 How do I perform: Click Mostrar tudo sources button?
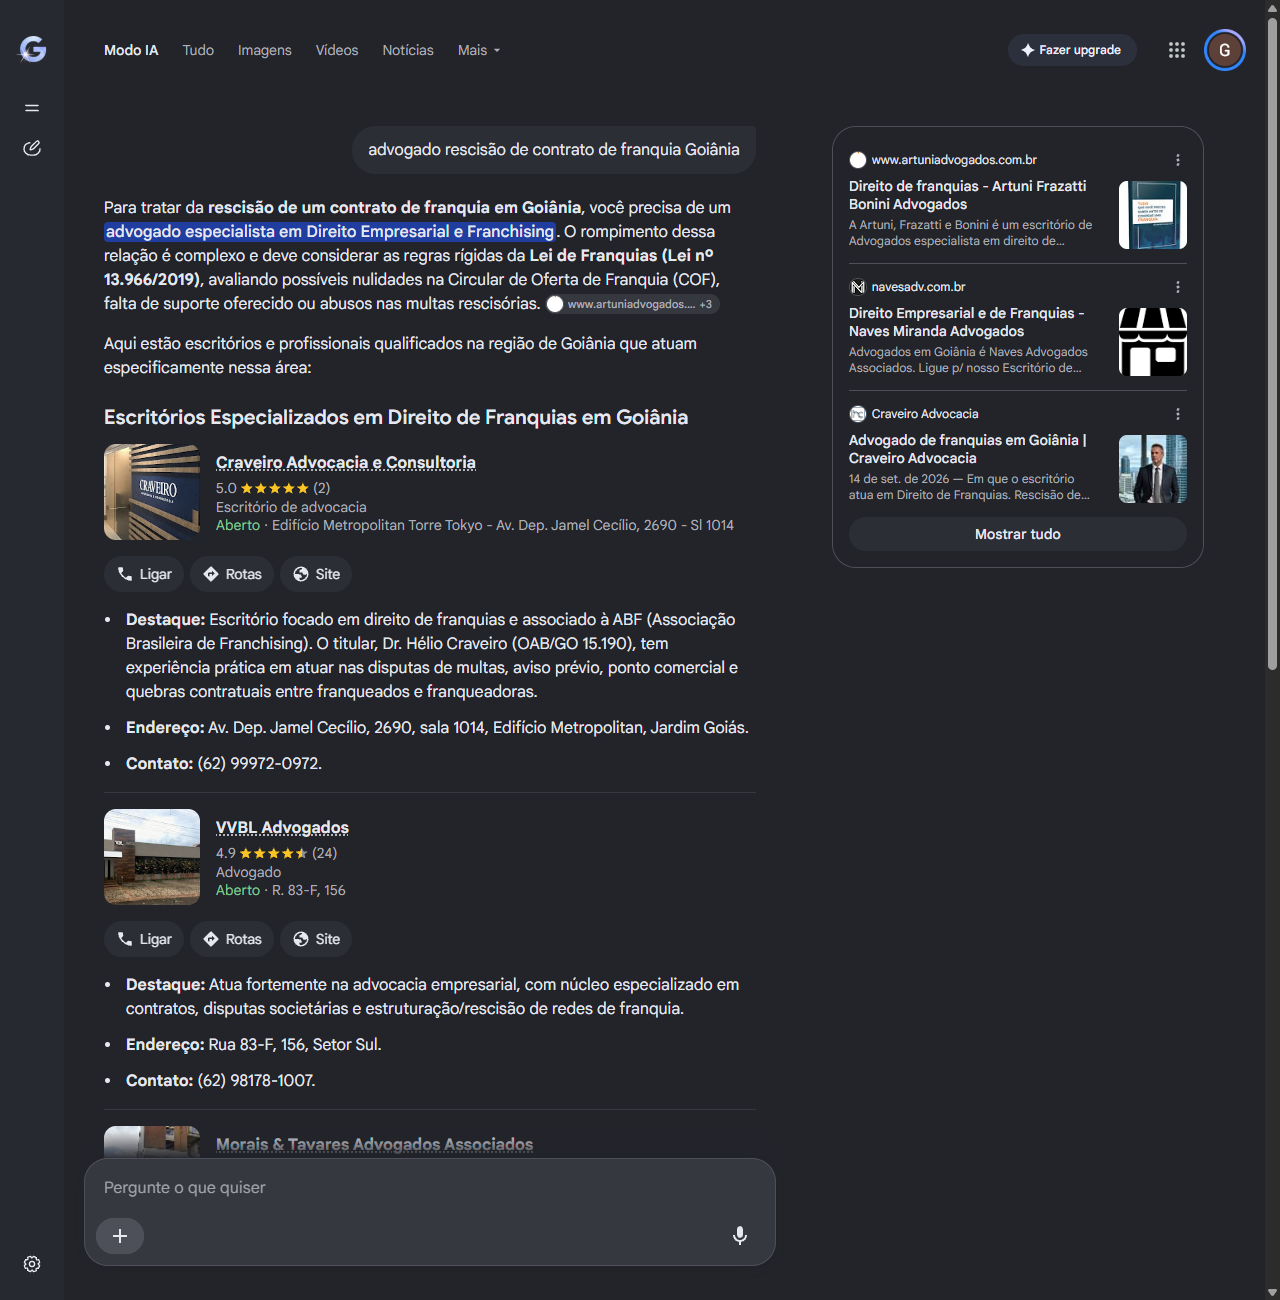click(x=1018, y=534)
